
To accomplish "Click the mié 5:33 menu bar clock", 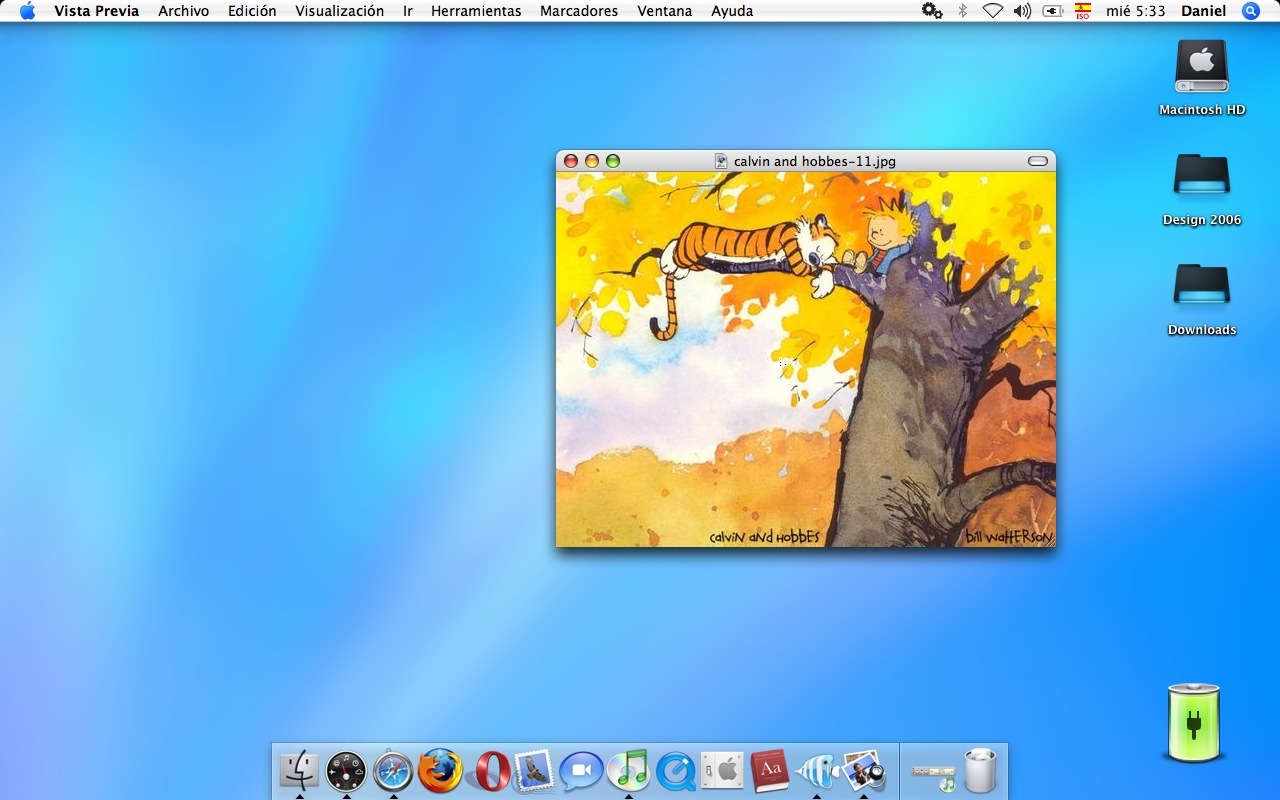I will (1135, 11).
